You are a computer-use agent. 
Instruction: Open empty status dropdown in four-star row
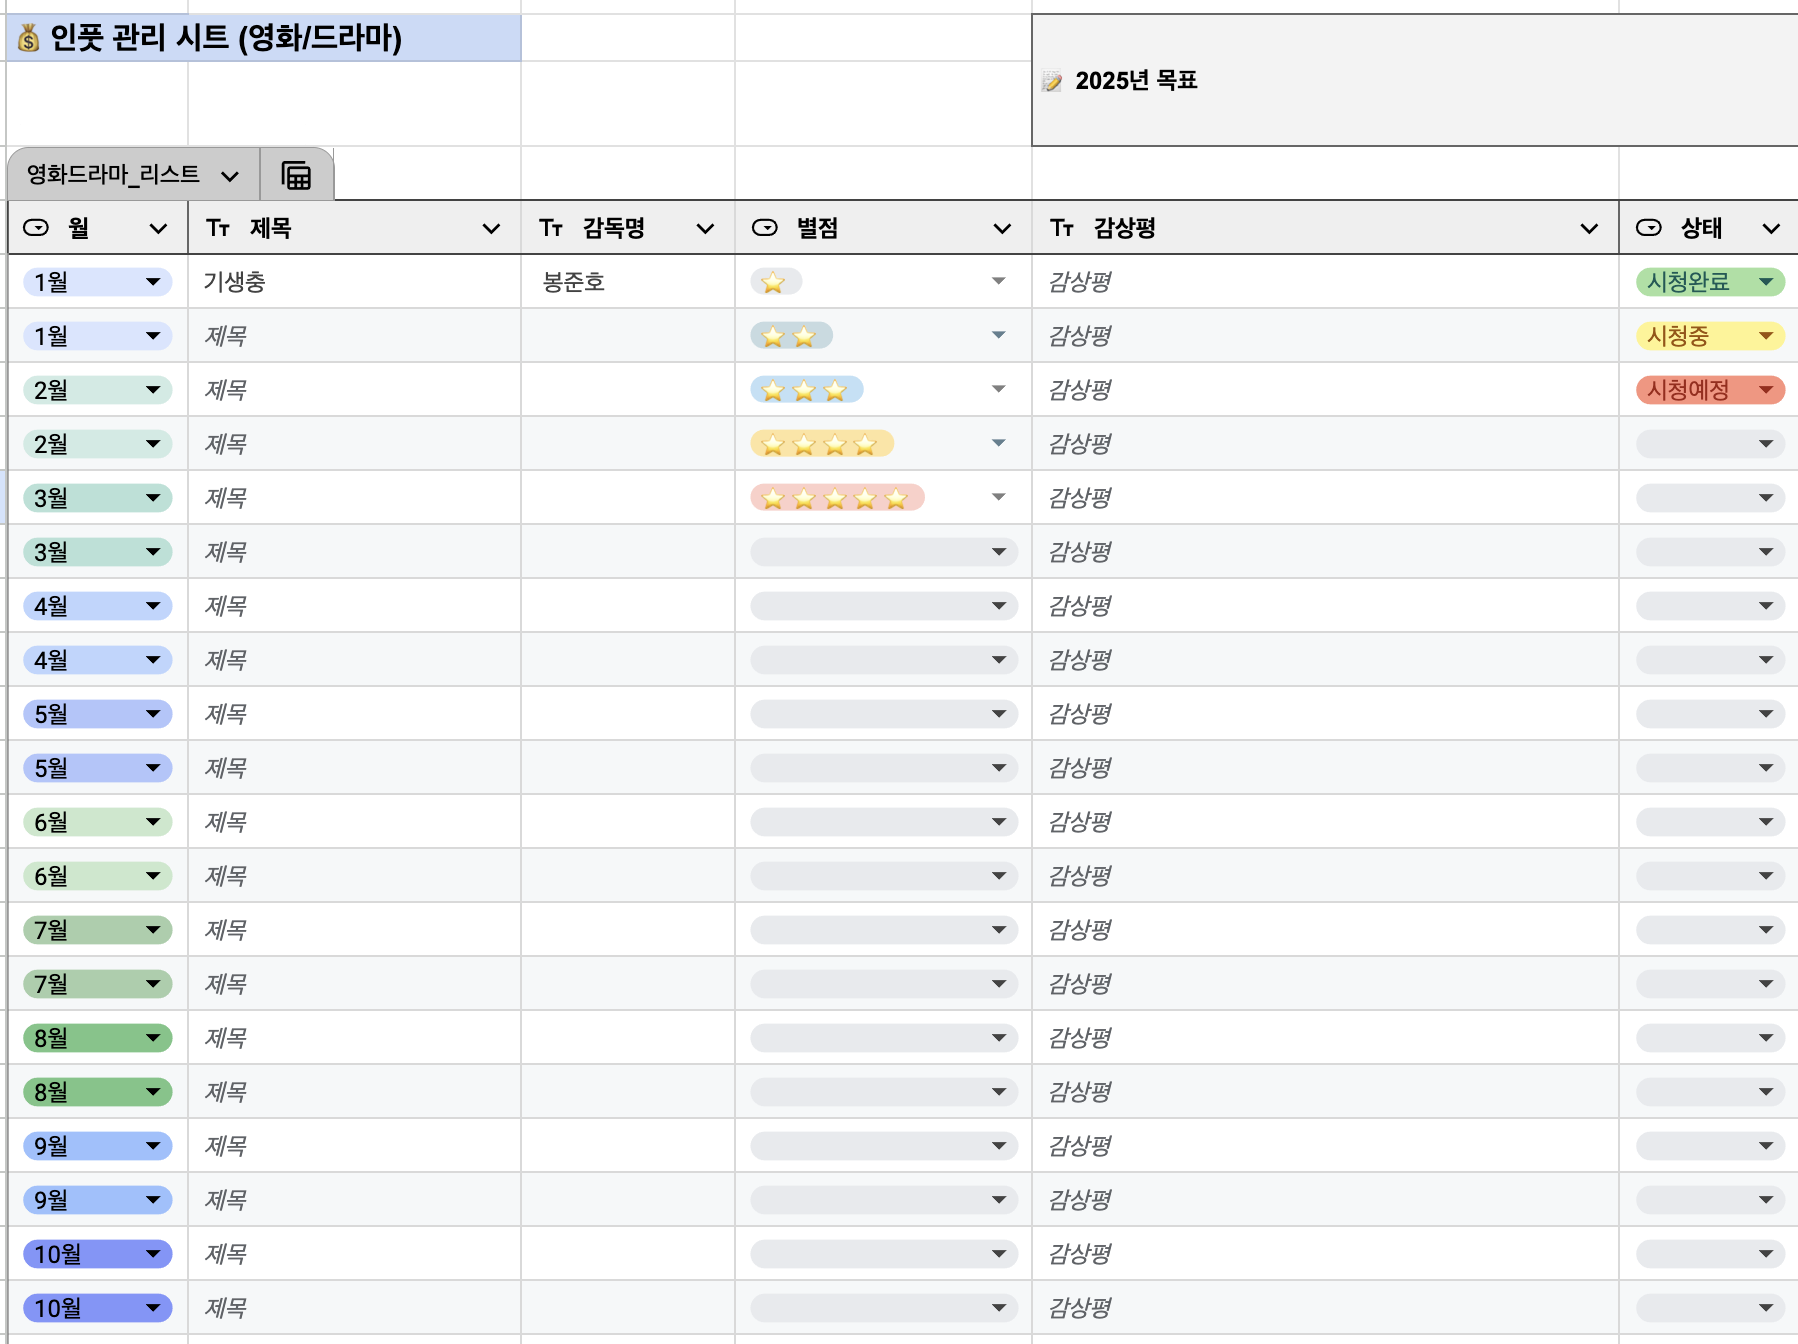(1710, 444)
